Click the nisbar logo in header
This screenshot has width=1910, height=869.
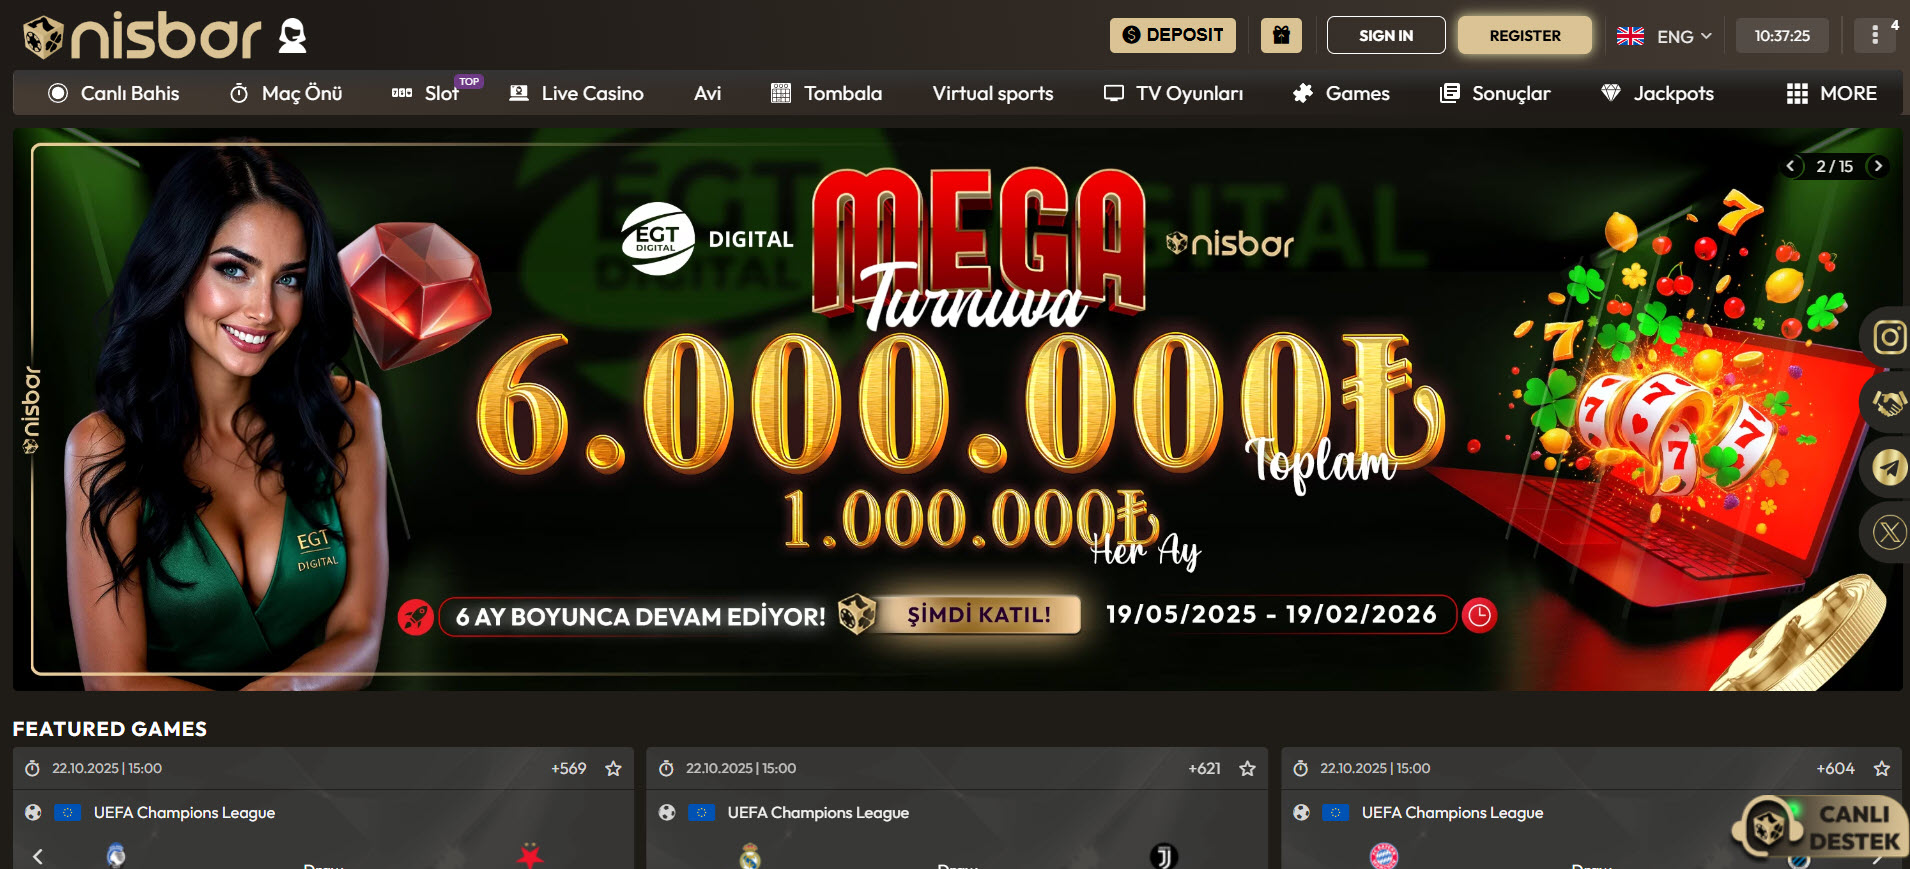pos(143,36)
